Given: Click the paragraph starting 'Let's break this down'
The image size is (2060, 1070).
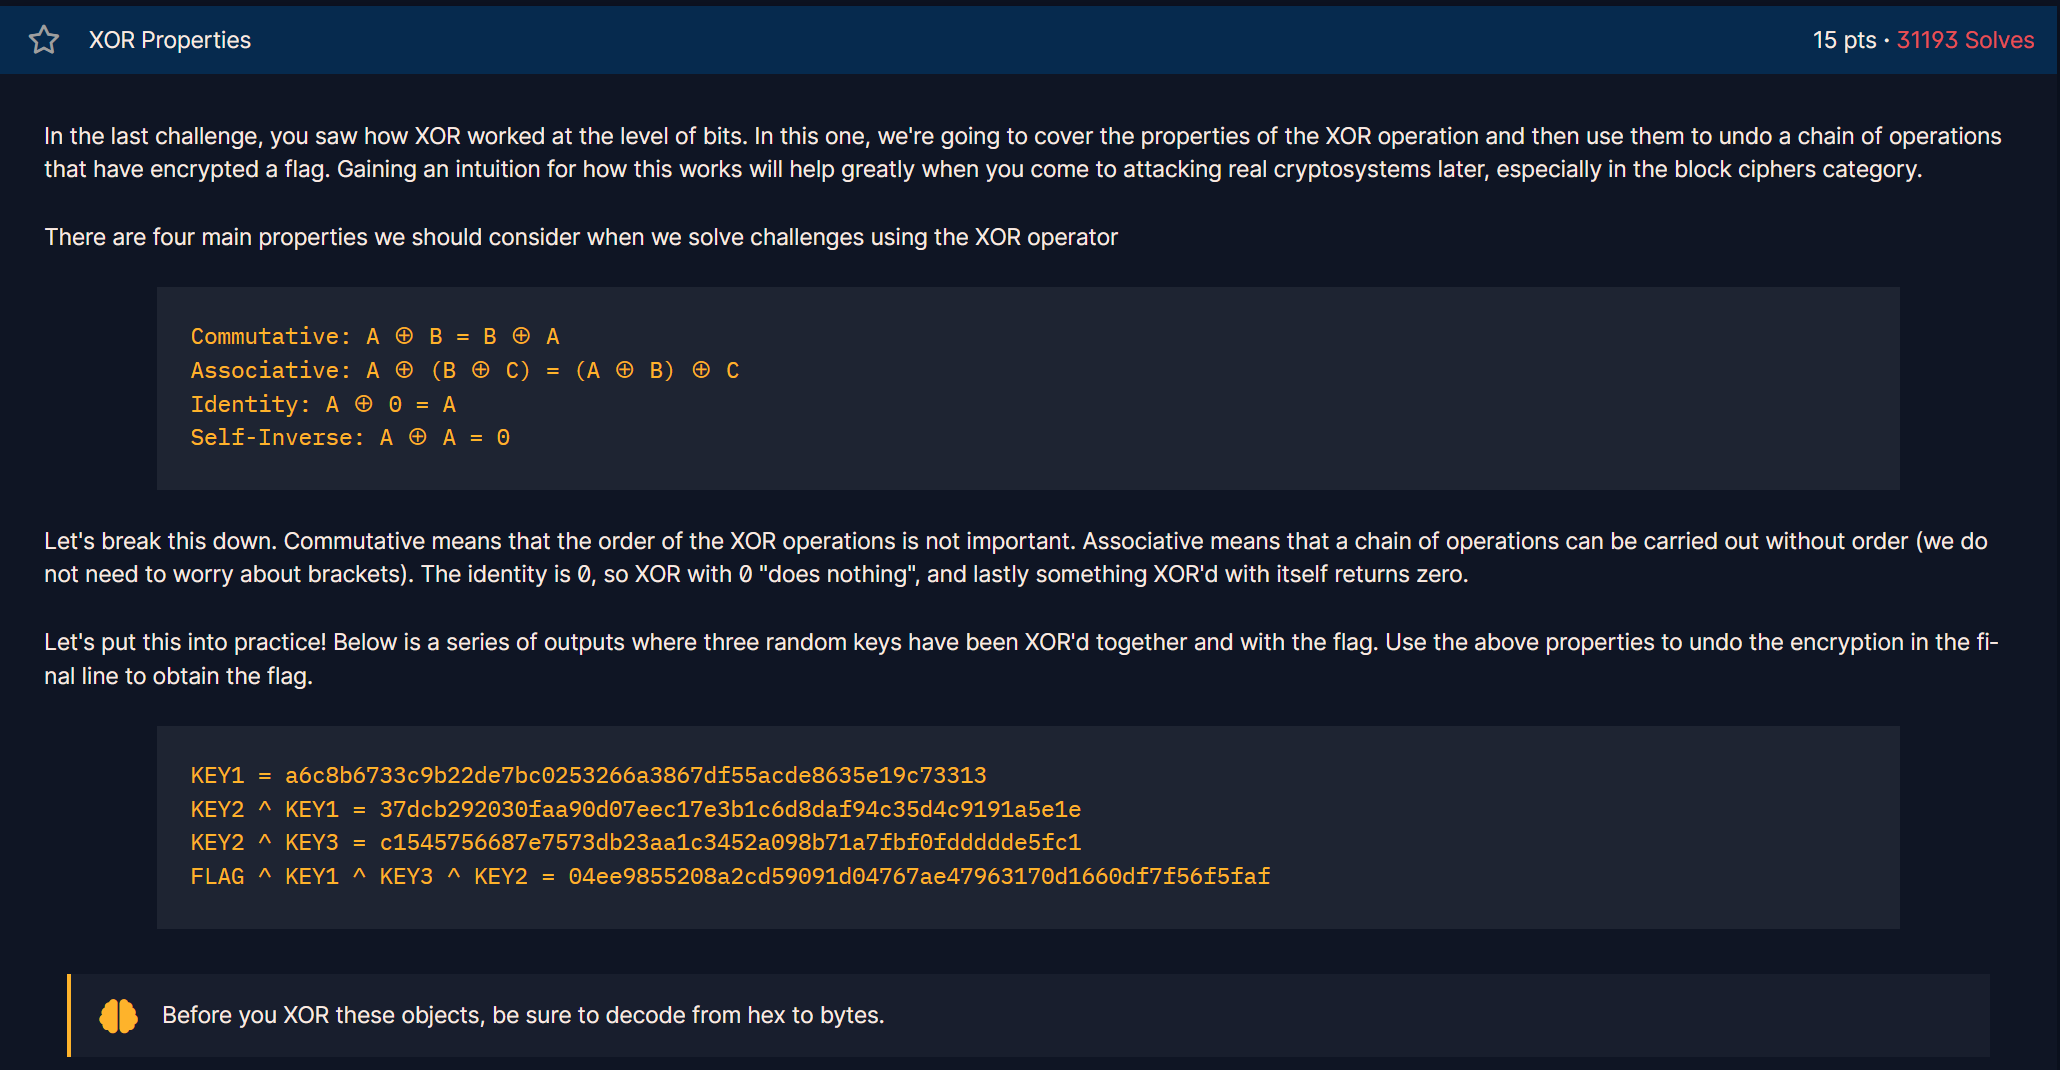Looking at the screenshot, I should point(1016,558).
